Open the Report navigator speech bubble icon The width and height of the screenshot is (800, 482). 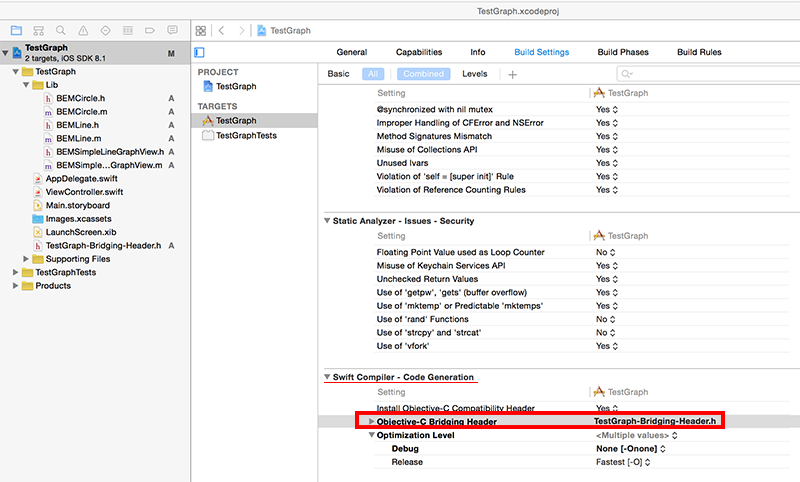pos(172,31)
